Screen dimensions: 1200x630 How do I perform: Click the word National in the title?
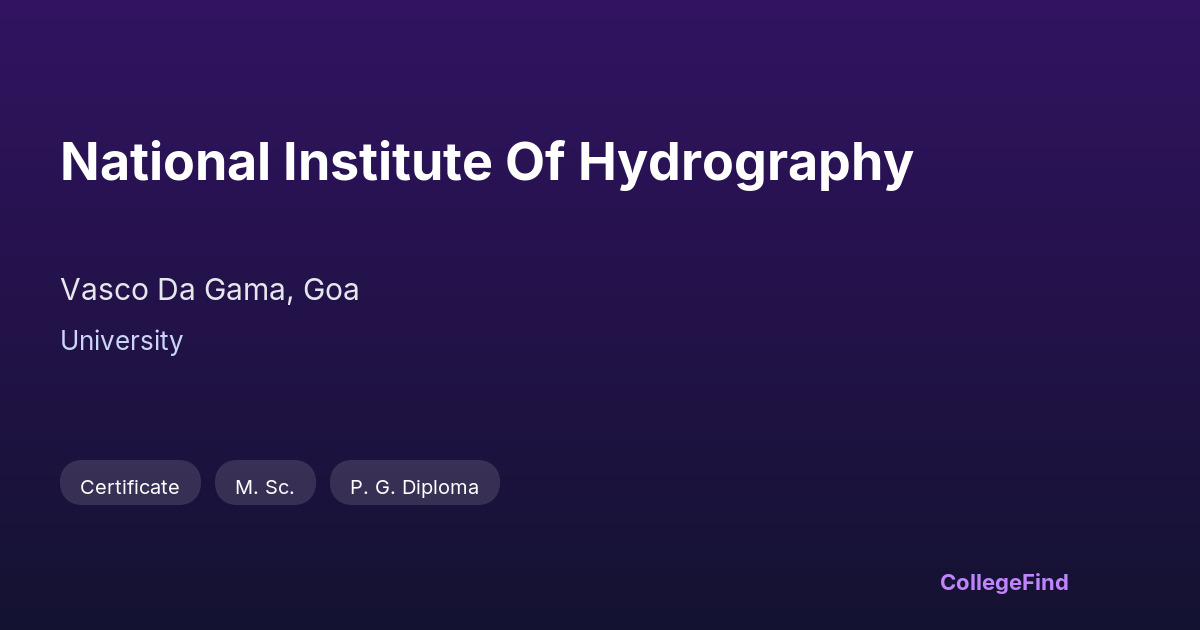pyautogui.click(x=165, y=162)
